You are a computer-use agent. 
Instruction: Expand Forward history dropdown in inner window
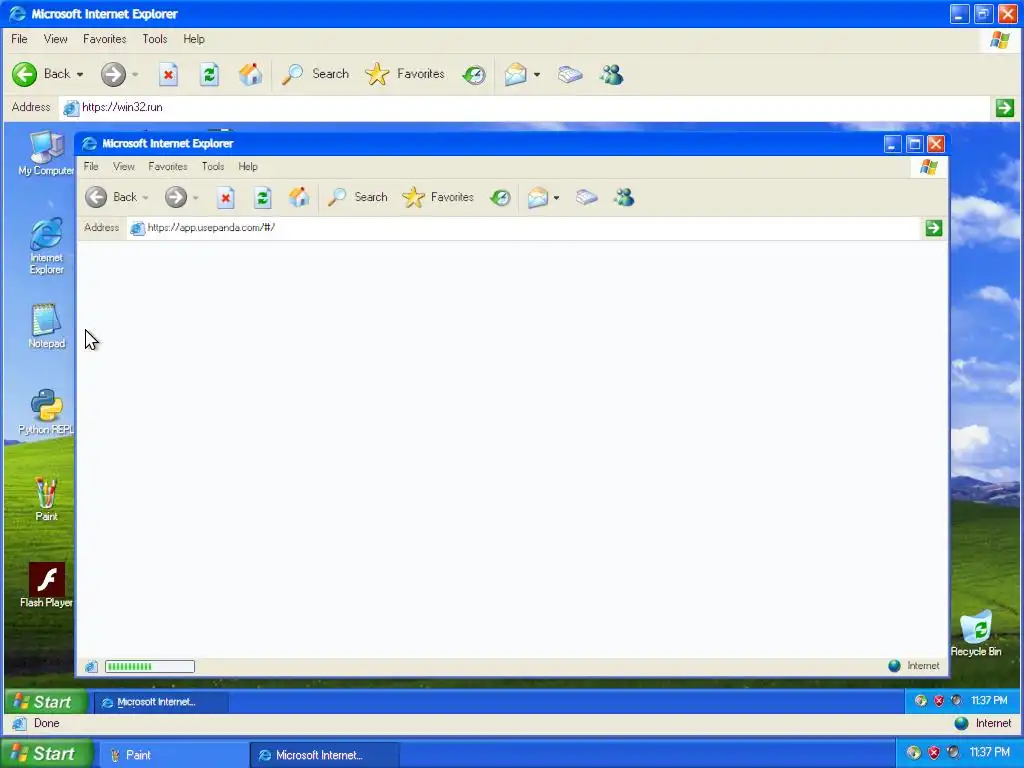click(x=195, y=198)
